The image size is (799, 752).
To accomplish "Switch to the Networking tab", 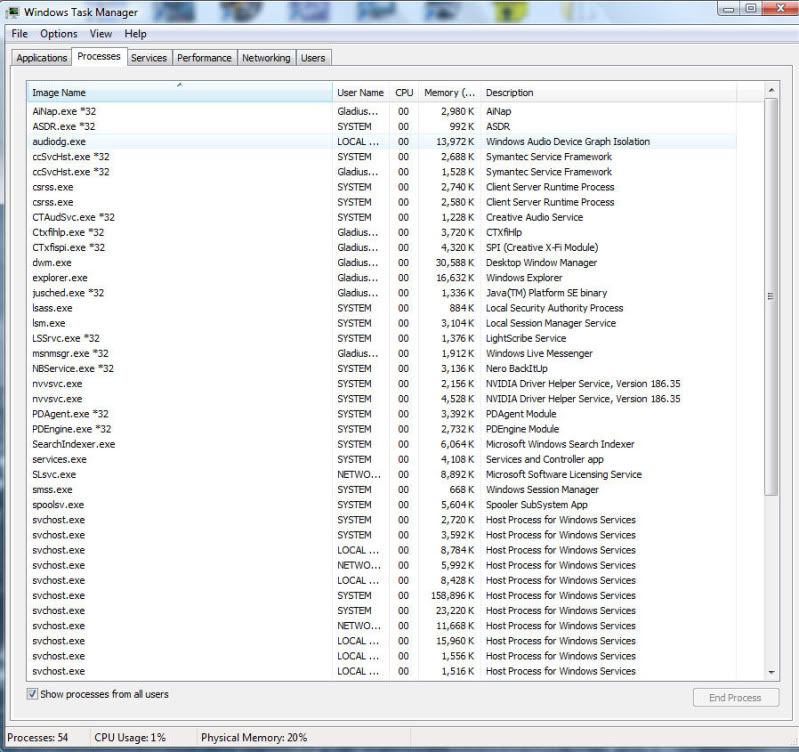I will click(x=266, y=58).
